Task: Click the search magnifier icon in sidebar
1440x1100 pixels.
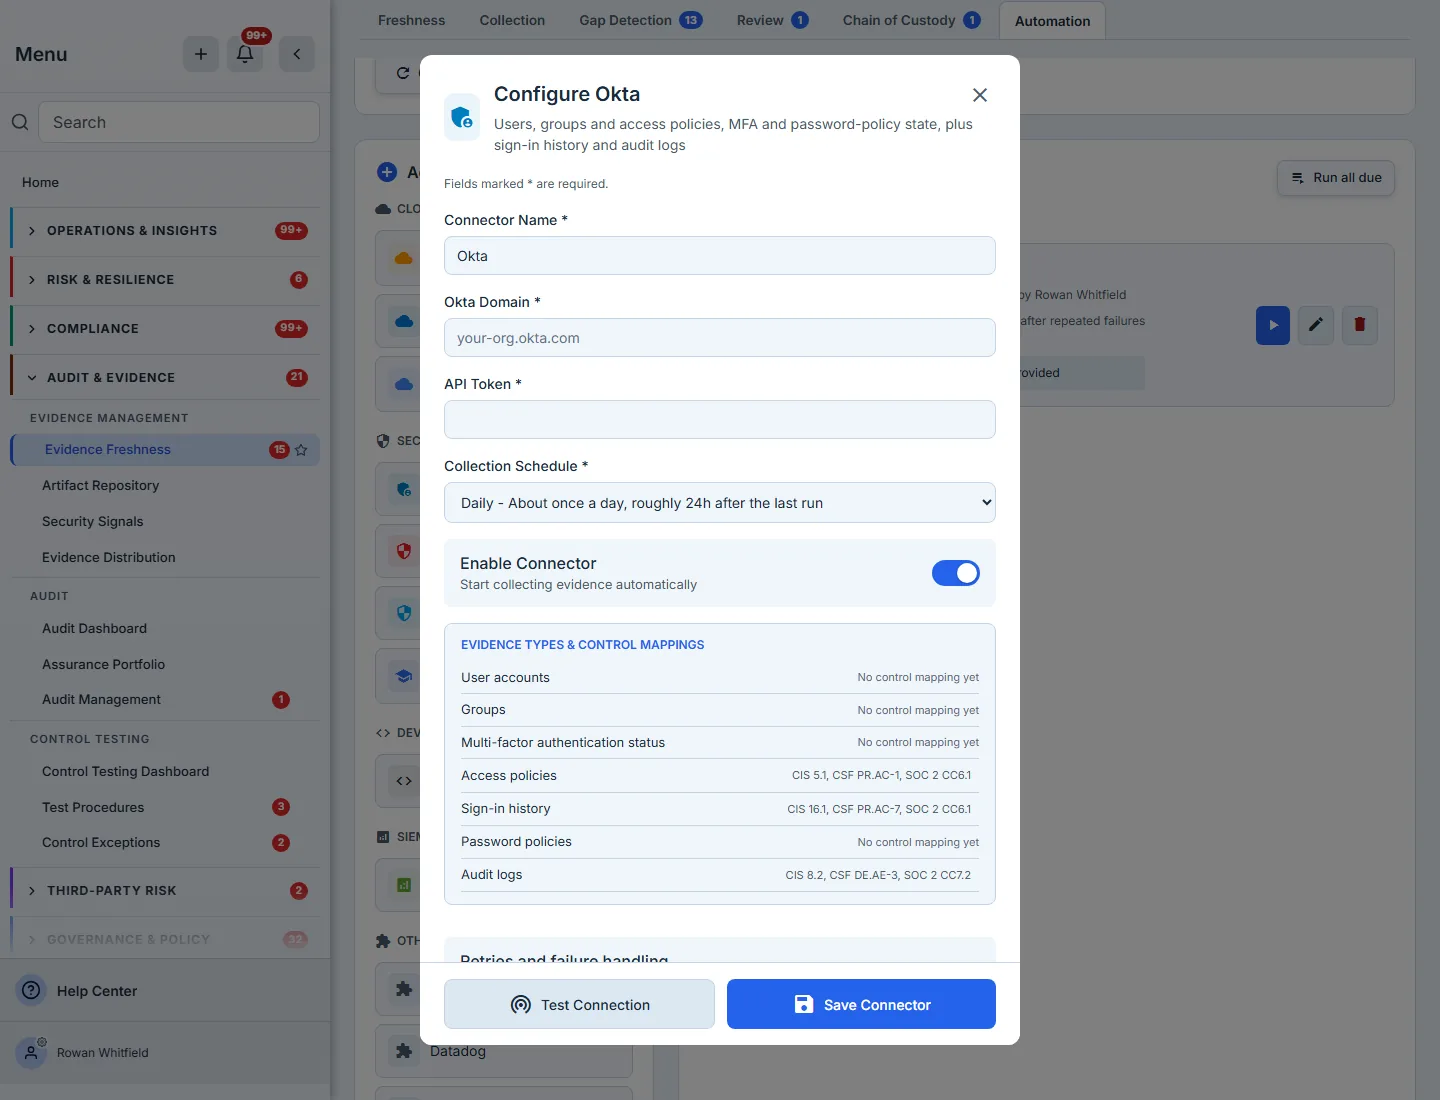Action: [x=20, y=122]
